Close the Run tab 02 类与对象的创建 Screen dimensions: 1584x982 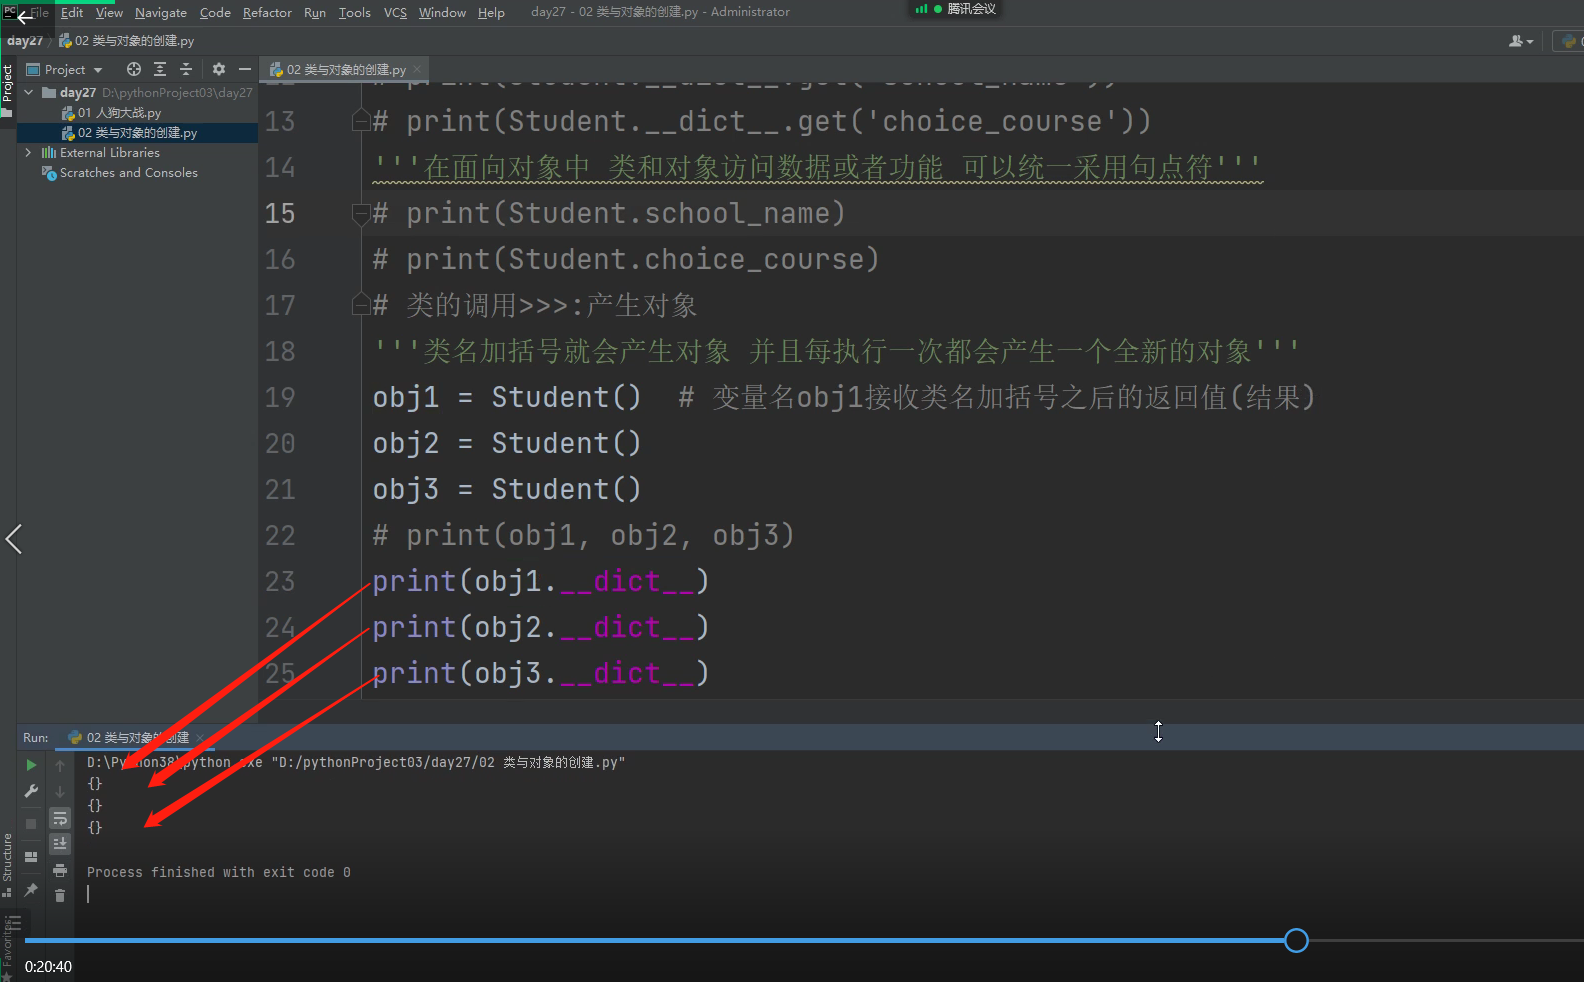pyautogui.click(x=200, y=738)
